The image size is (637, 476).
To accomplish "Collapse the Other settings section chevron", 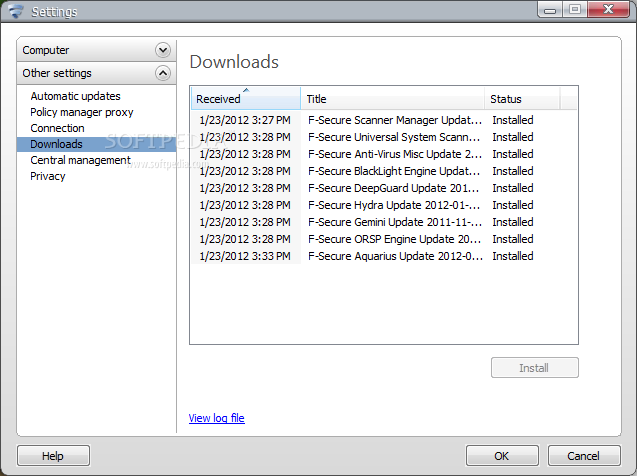I will point(162,73).
